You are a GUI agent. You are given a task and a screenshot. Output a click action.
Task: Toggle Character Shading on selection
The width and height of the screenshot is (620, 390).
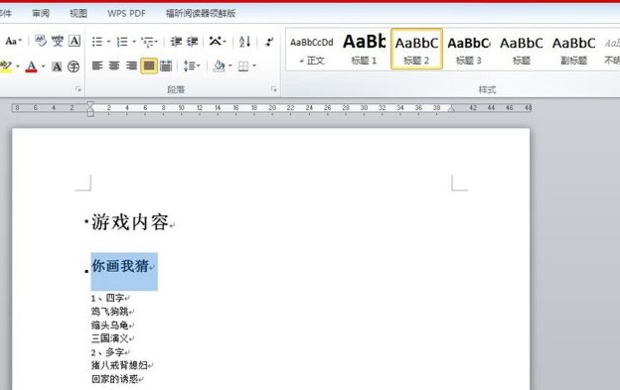(57, 66)
